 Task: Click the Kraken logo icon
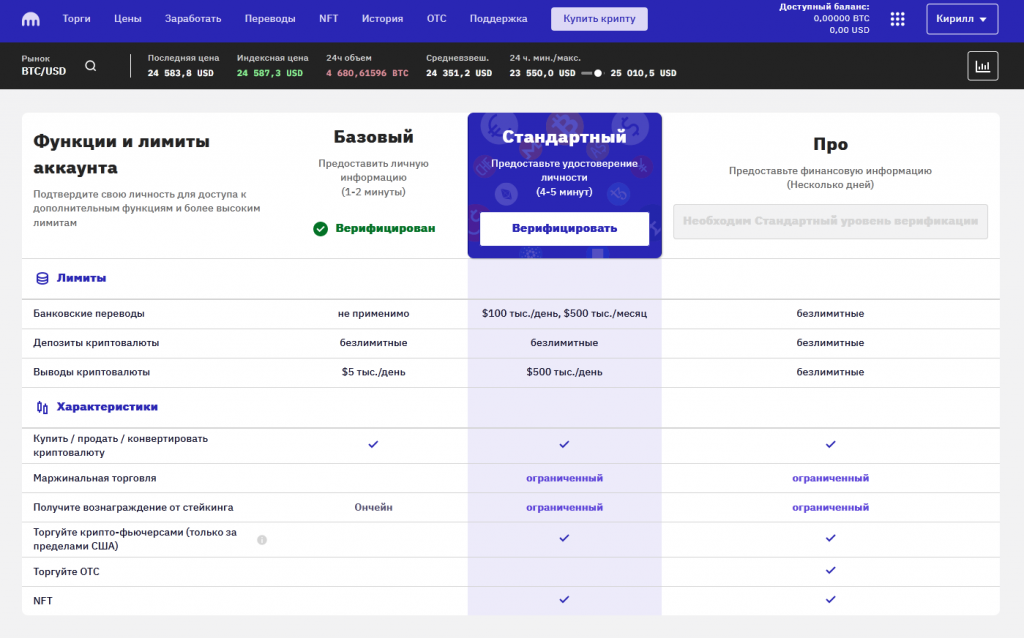click(30, 19)
